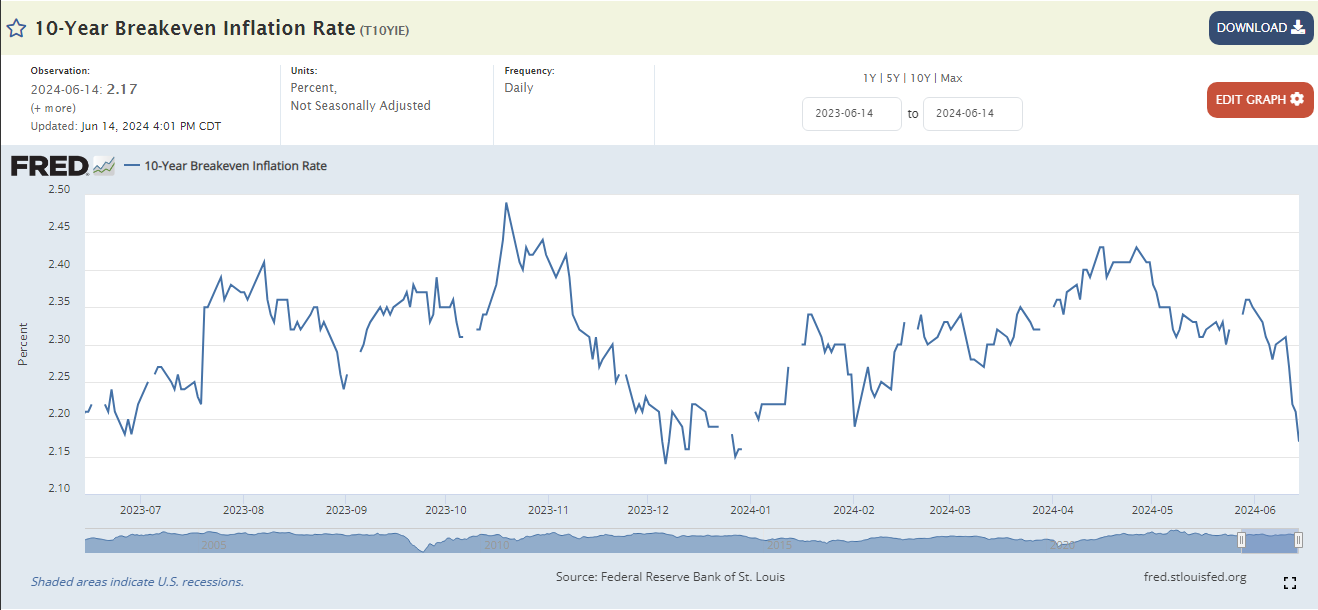Show the Max date range

(x=951, y=78)
